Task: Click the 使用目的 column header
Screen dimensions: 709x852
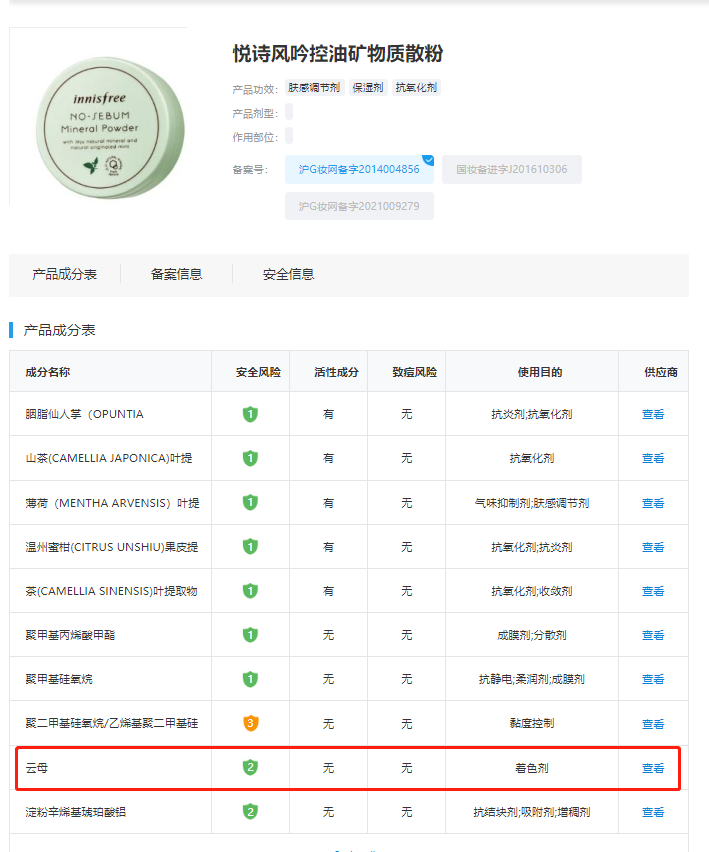Action: tap(539, 372)
